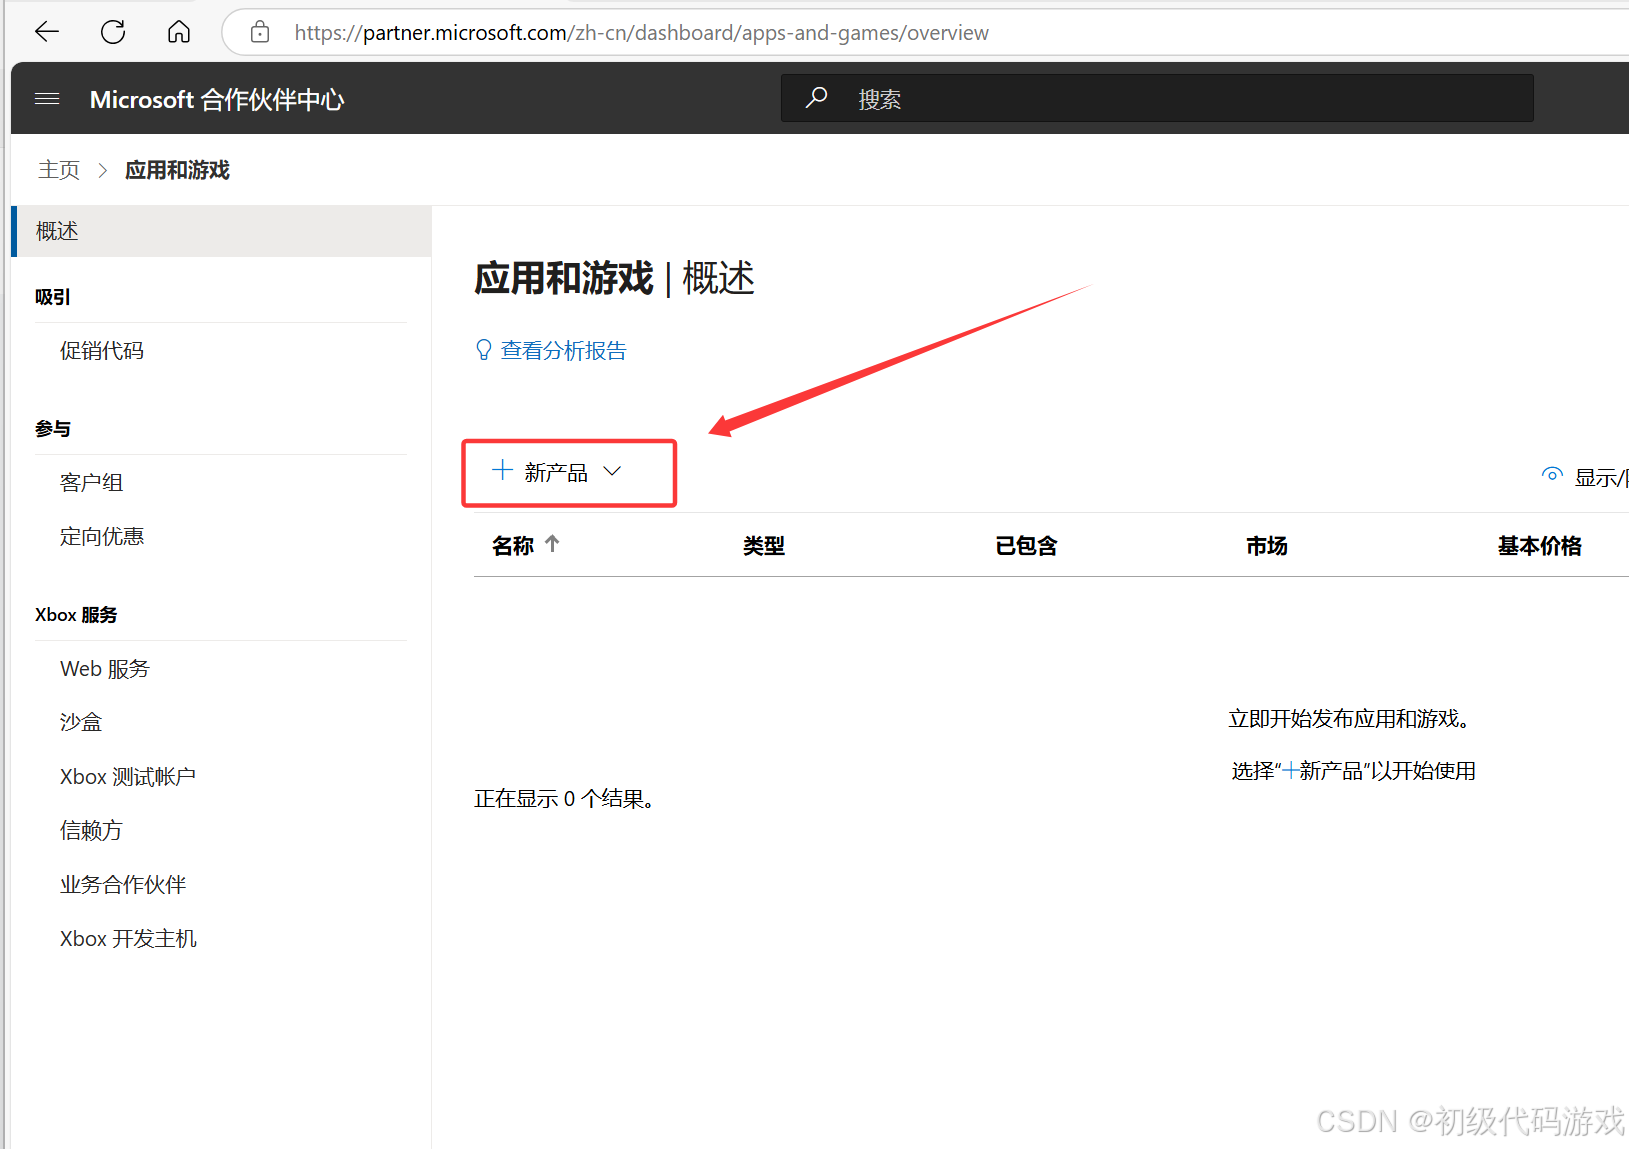Click 参与 section heading in sidebar

[53, 429]
